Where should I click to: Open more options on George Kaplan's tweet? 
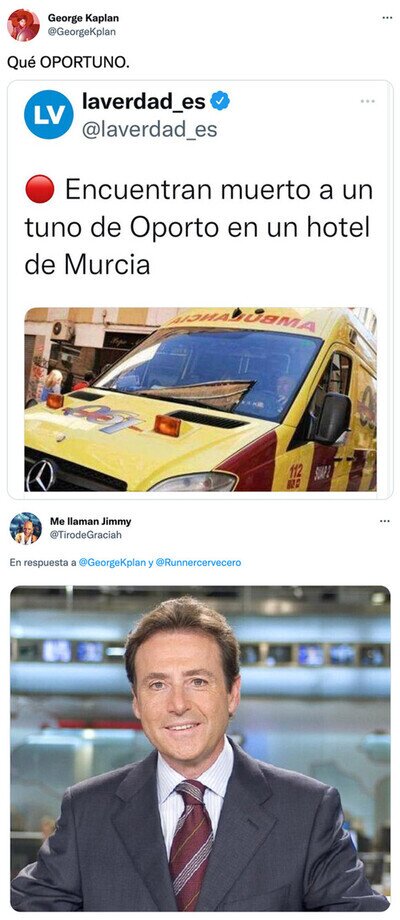click(387, 18)
